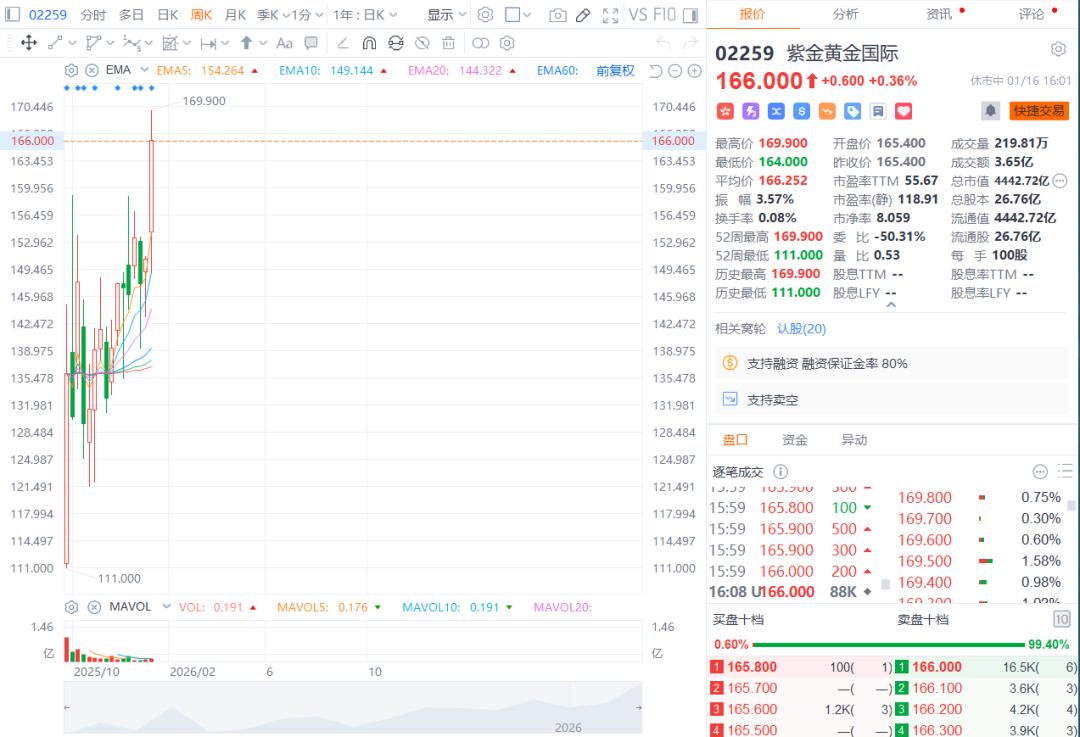Toggle the right sidebar panel icon
Viewport: 1080px width, 737px height.
pyautogui.click(x=690, y=14)
